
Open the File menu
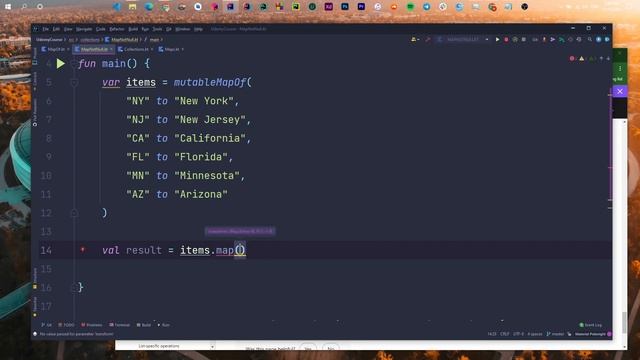(x=45, y=29)
